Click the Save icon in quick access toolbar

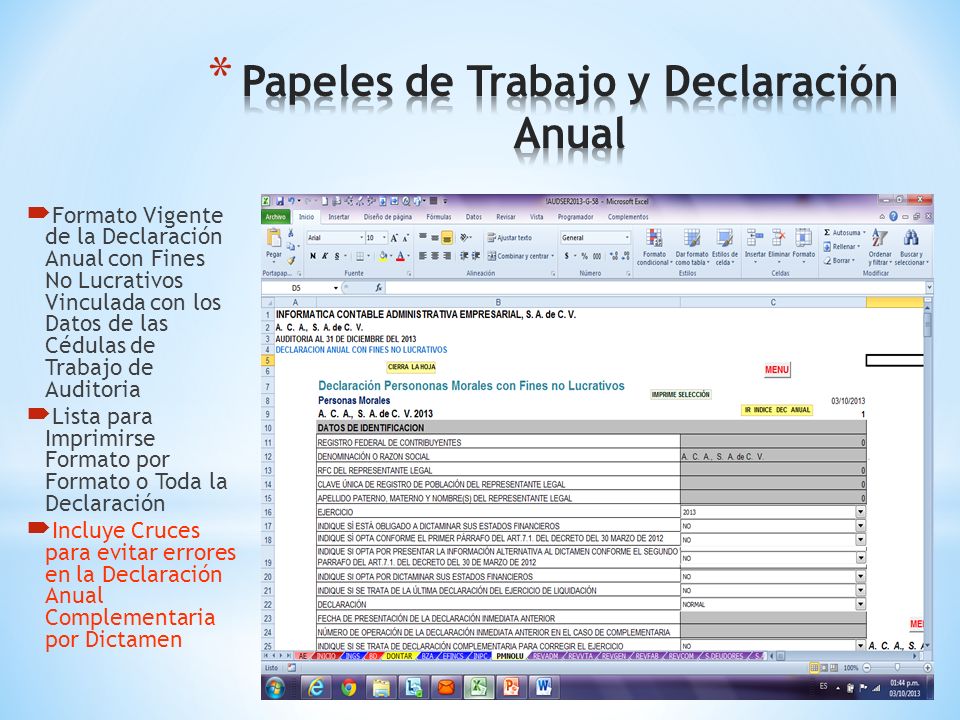coord(280,201)
